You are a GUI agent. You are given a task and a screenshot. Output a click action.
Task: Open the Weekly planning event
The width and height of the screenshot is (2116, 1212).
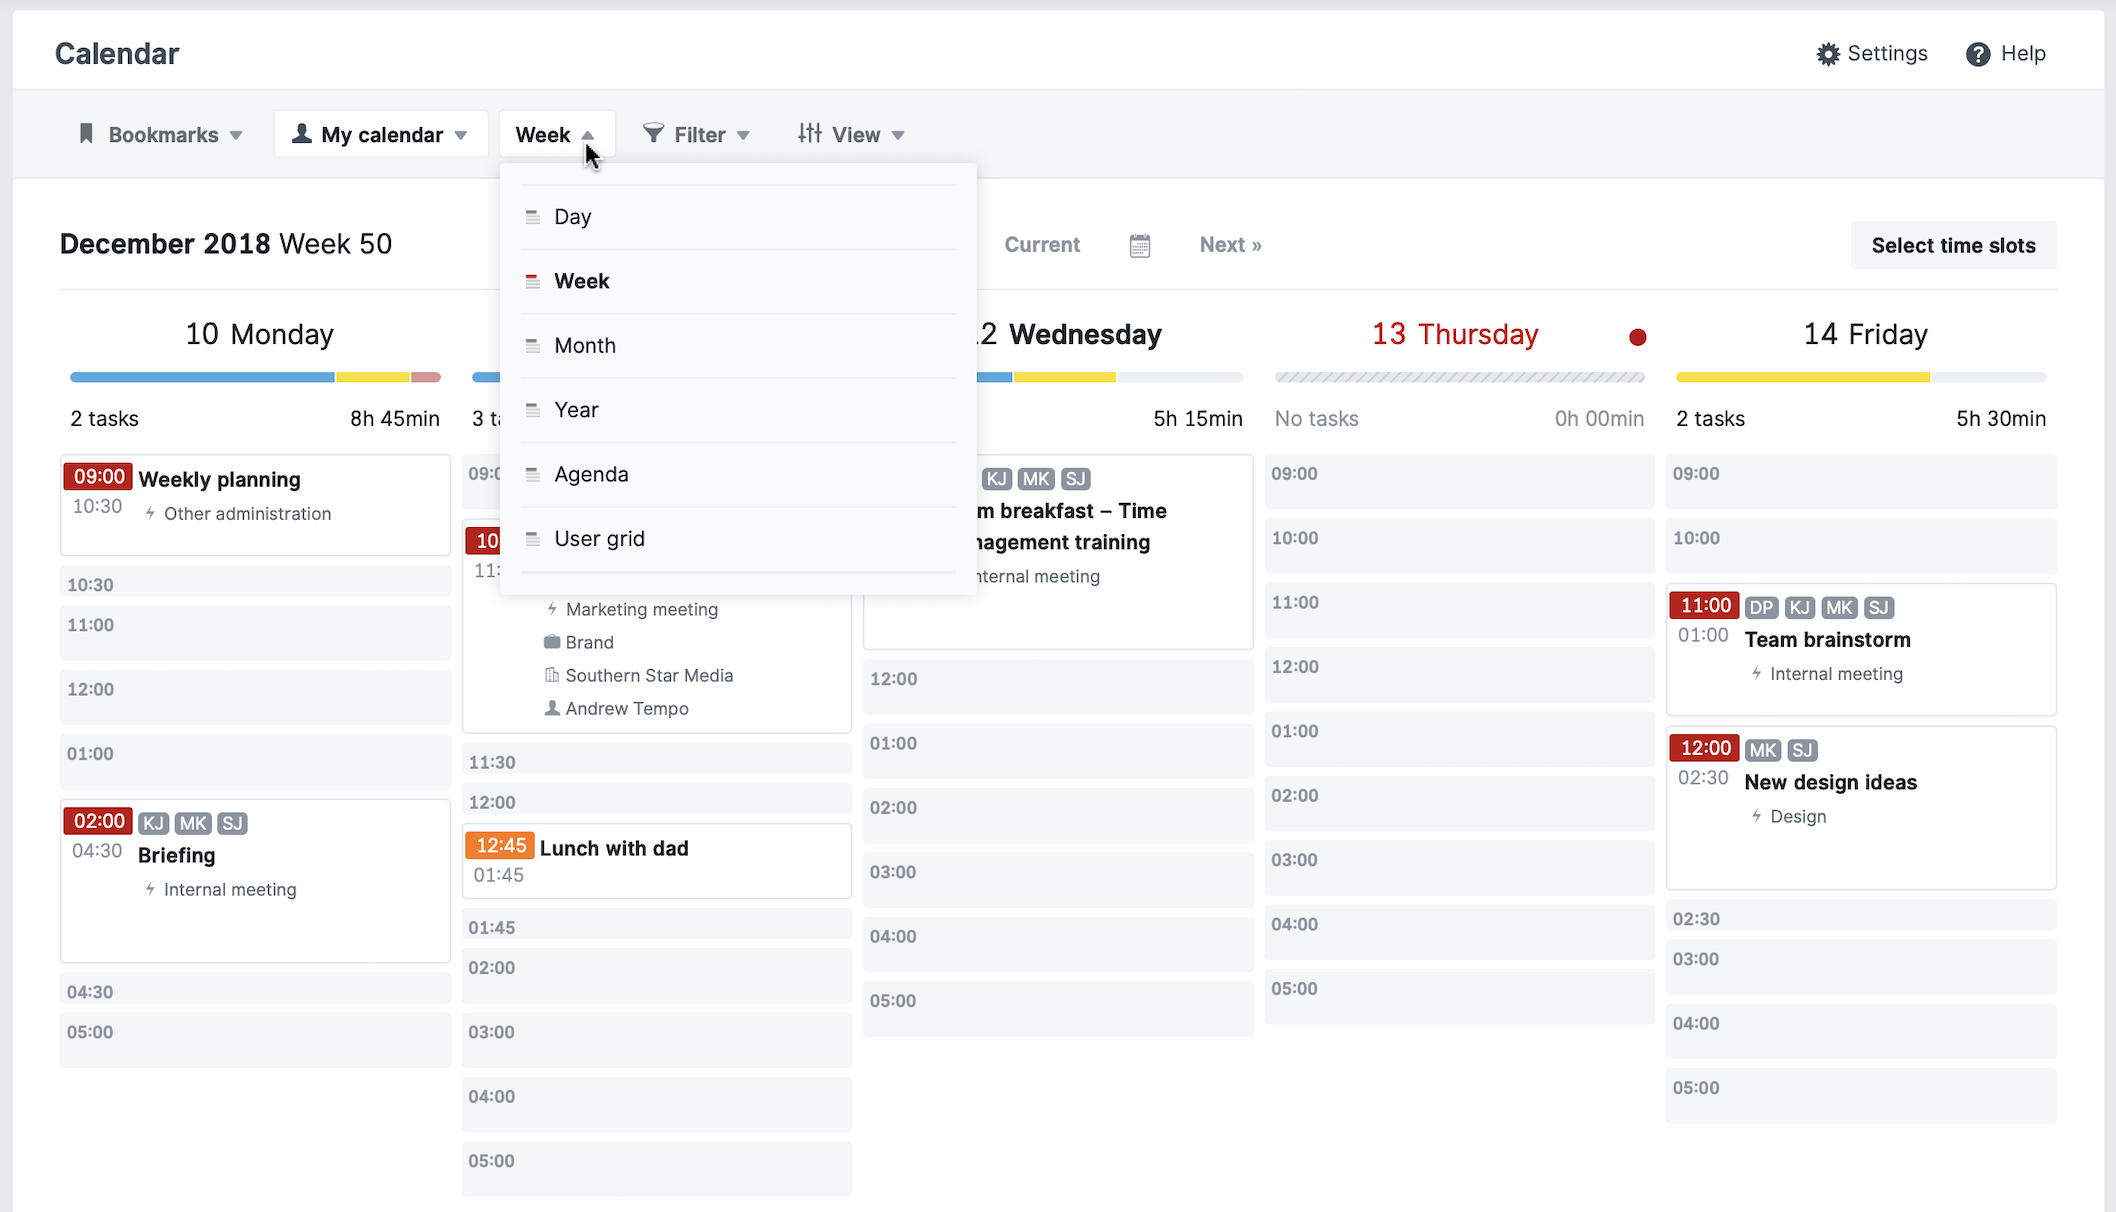click(x=255, y=505)
